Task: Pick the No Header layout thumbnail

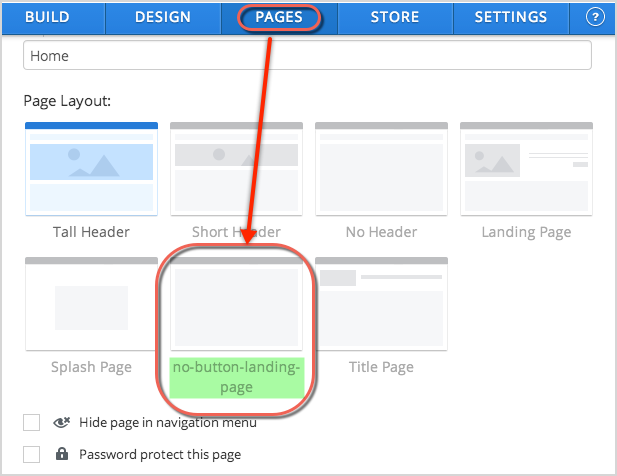Action: [x=381, y=168]
